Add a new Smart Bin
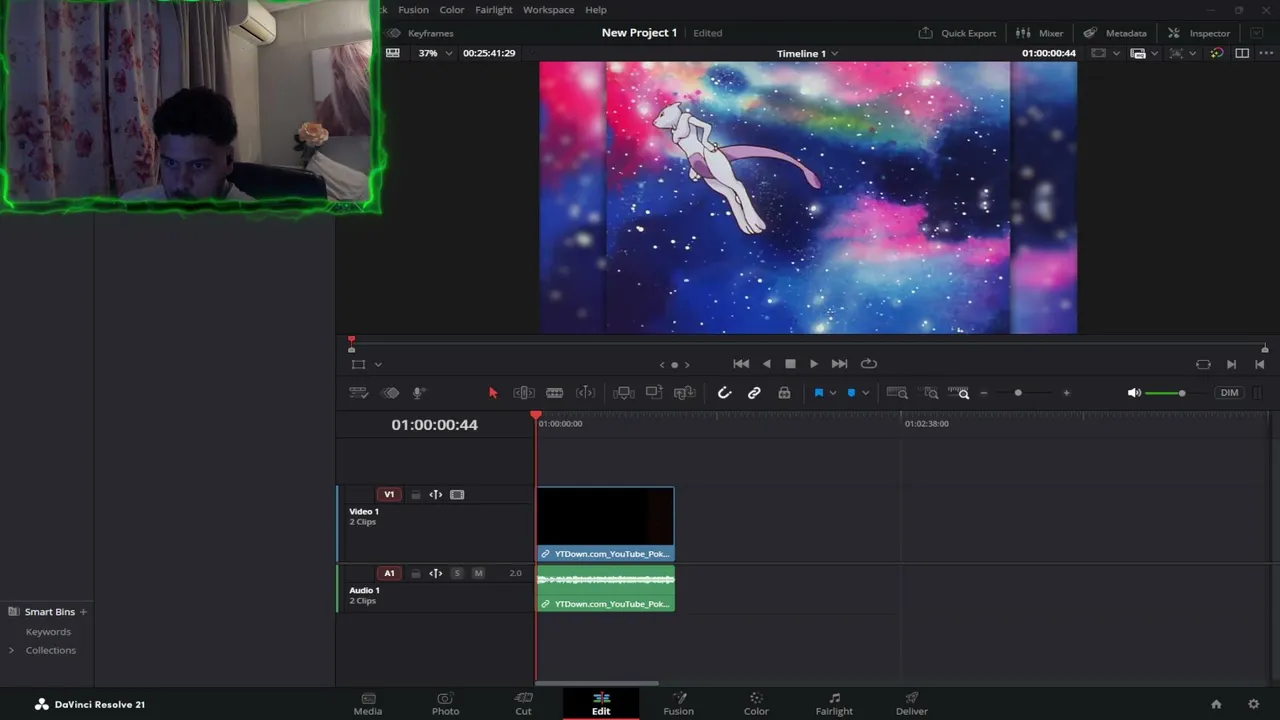Image resolution: width=1280 pixels, height=720 pixels. 83,612
